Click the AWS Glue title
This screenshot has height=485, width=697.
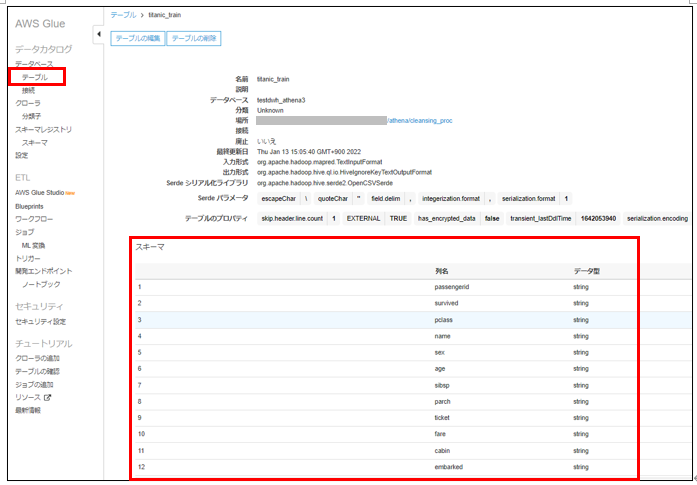click(x=40, y=24)
